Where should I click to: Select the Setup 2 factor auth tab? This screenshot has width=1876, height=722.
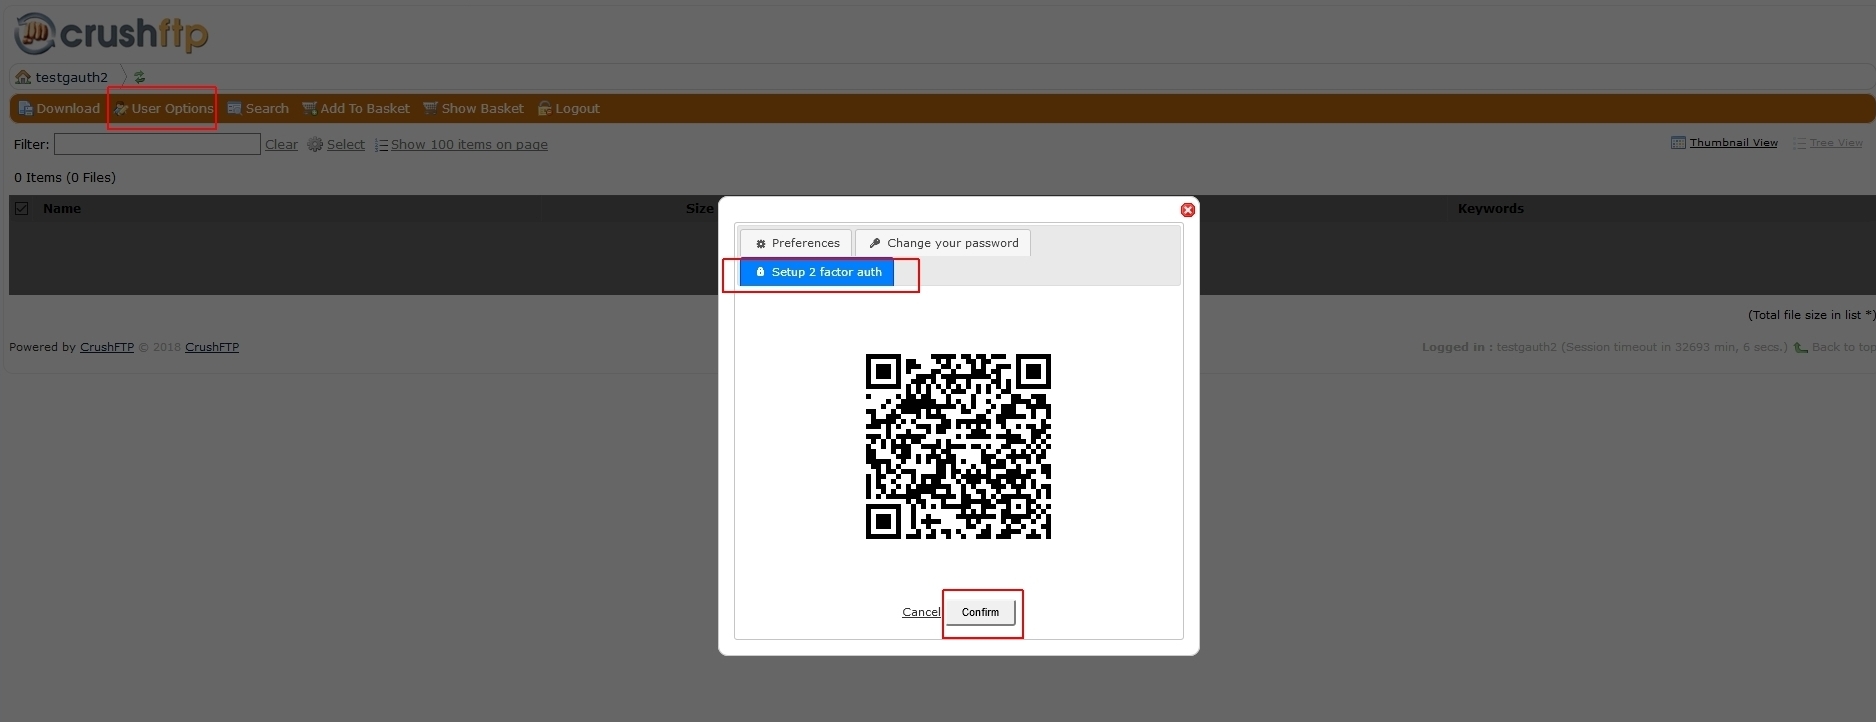[x=817, y=272]
